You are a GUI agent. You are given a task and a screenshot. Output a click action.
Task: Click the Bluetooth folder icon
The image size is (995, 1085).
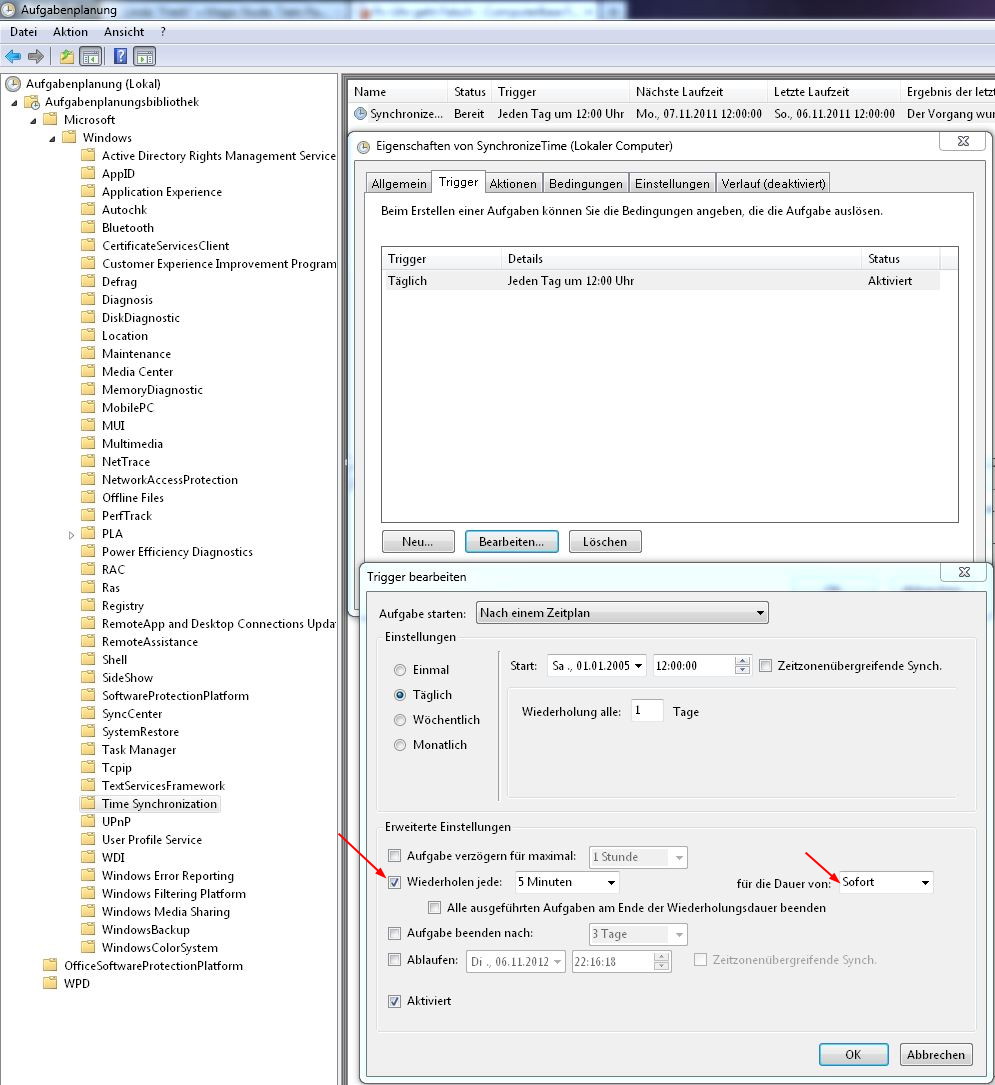click(x=88, y=227)
